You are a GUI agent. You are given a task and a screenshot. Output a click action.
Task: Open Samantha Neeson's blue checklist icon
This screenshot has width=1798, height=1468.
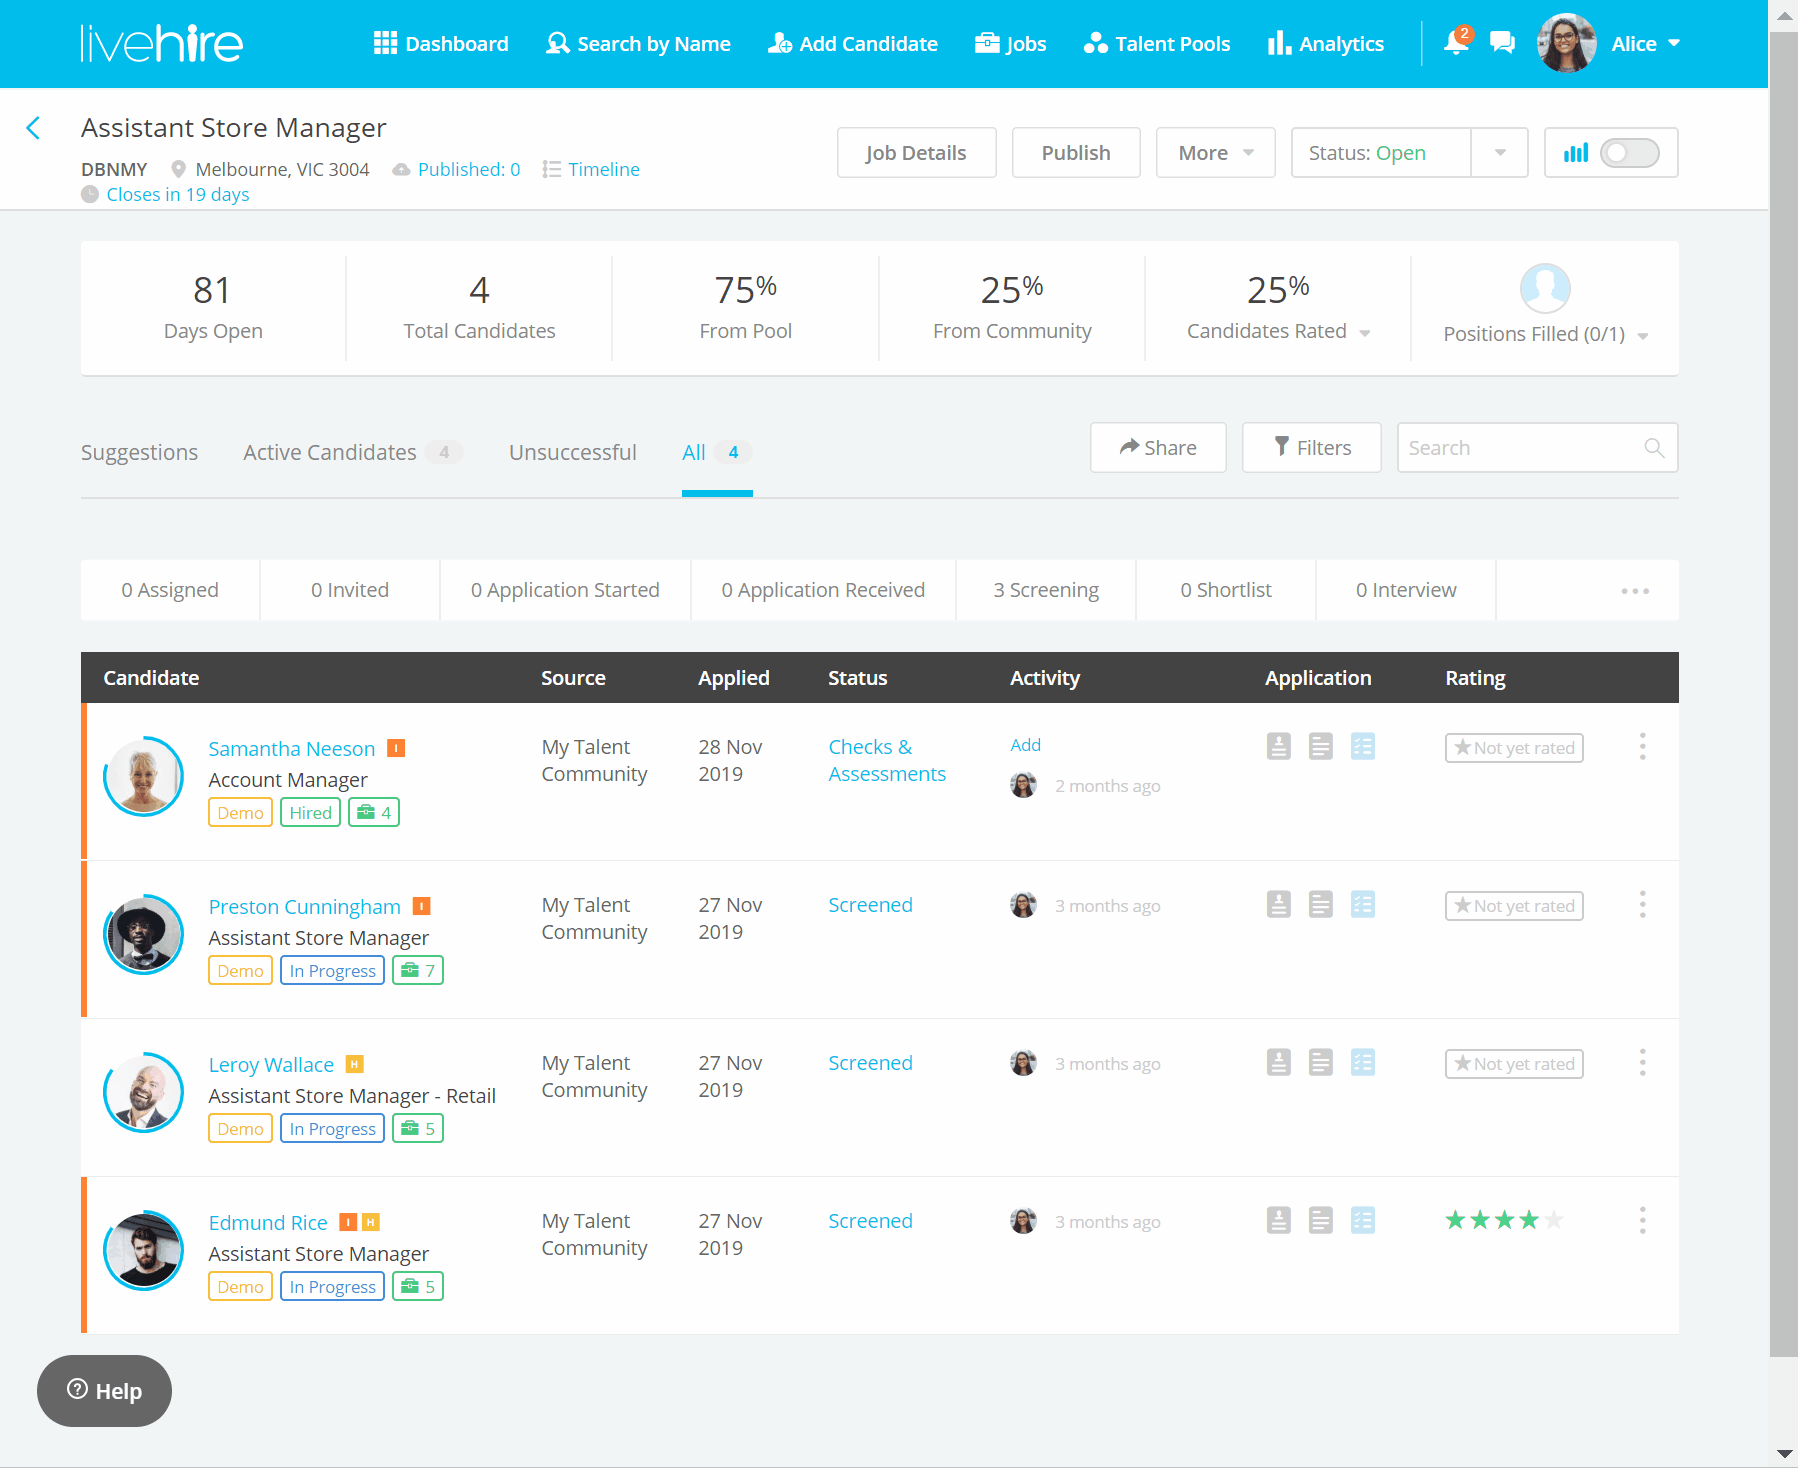[1363, 746]
